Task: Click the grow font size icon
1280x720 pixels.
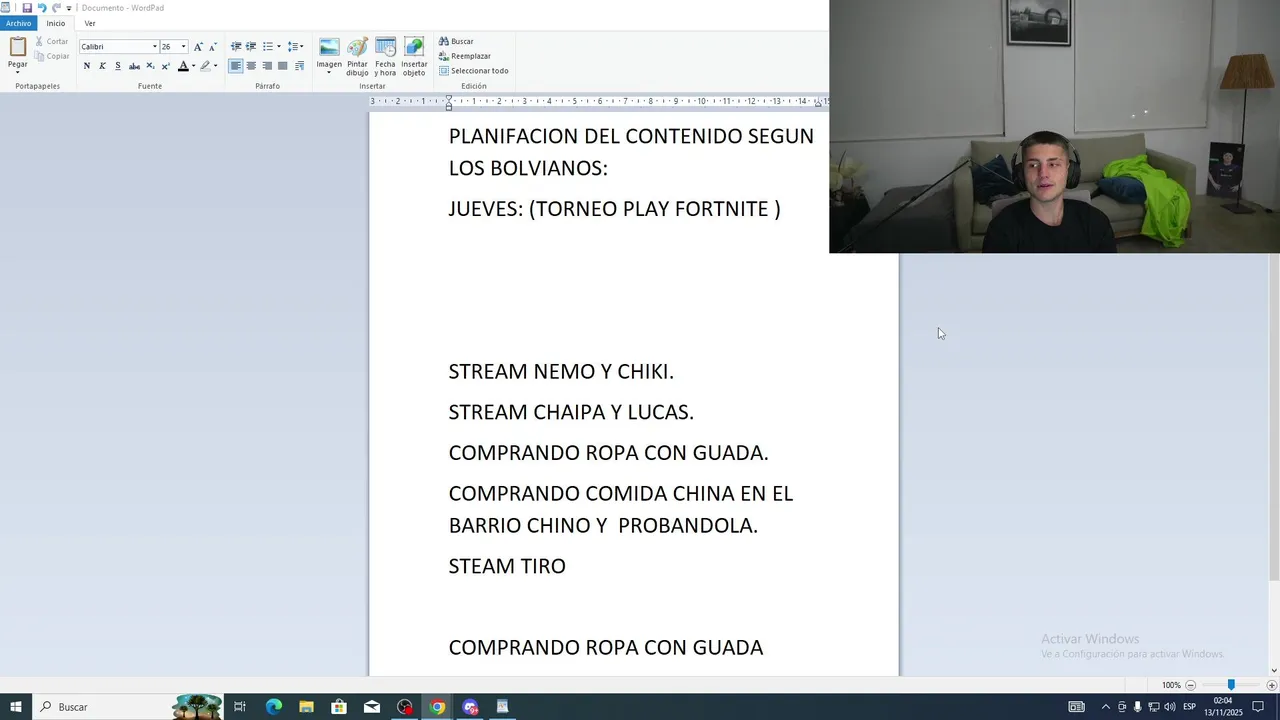Action: pyautogui.click(x=198, y=47)
